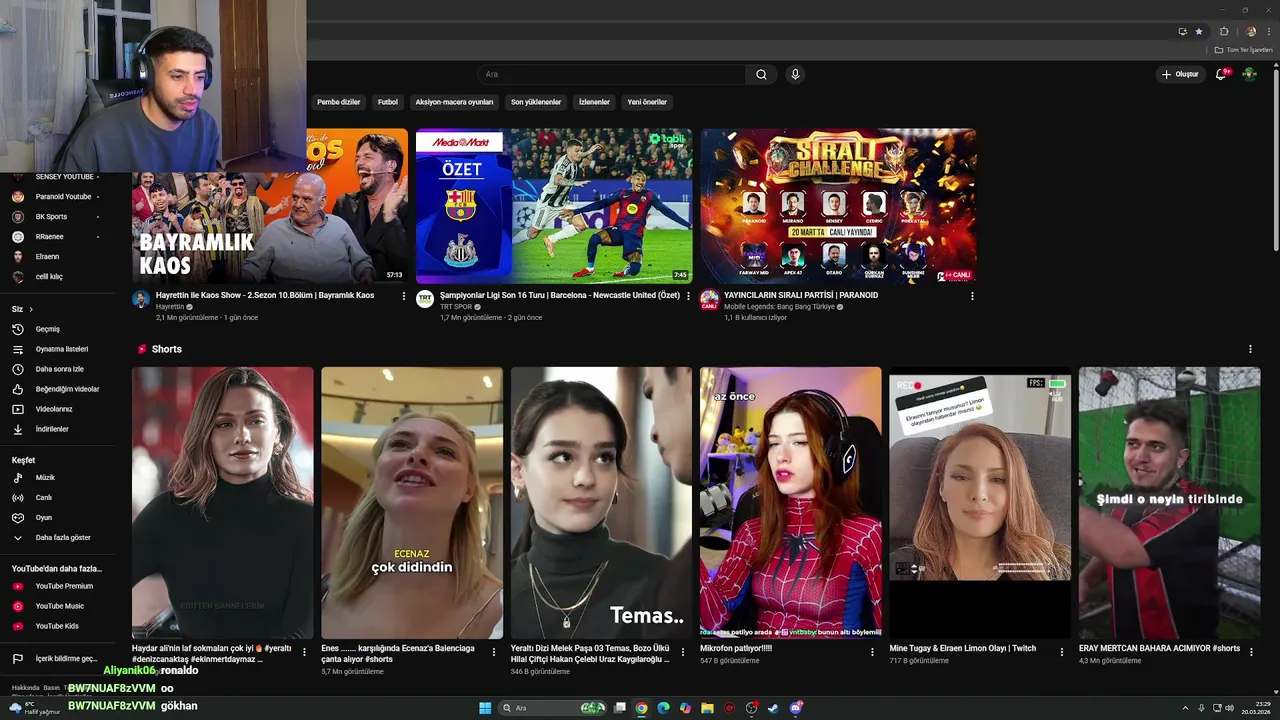Select the Aksiyon-macera oyunları chip
Image resolution: width=1280 pixels, height=720 pixels.
tap(454, 102)
